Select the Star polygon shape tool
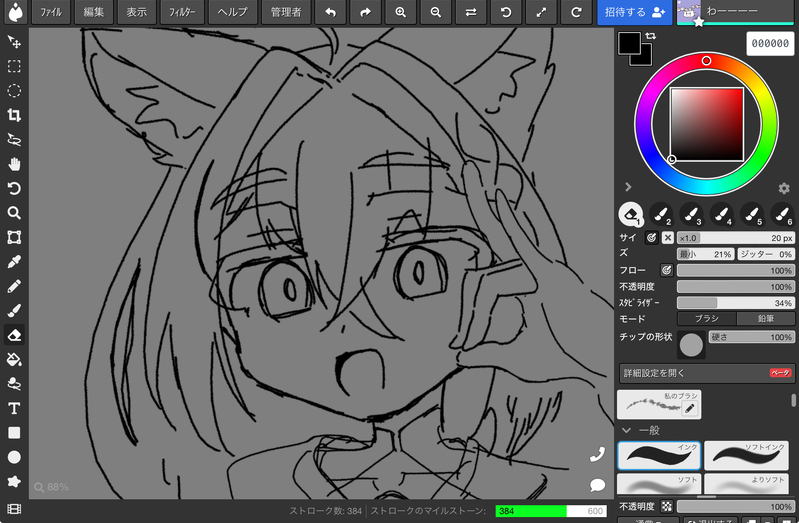Screen dimensions: 799x523 click(x=14, y=482)
